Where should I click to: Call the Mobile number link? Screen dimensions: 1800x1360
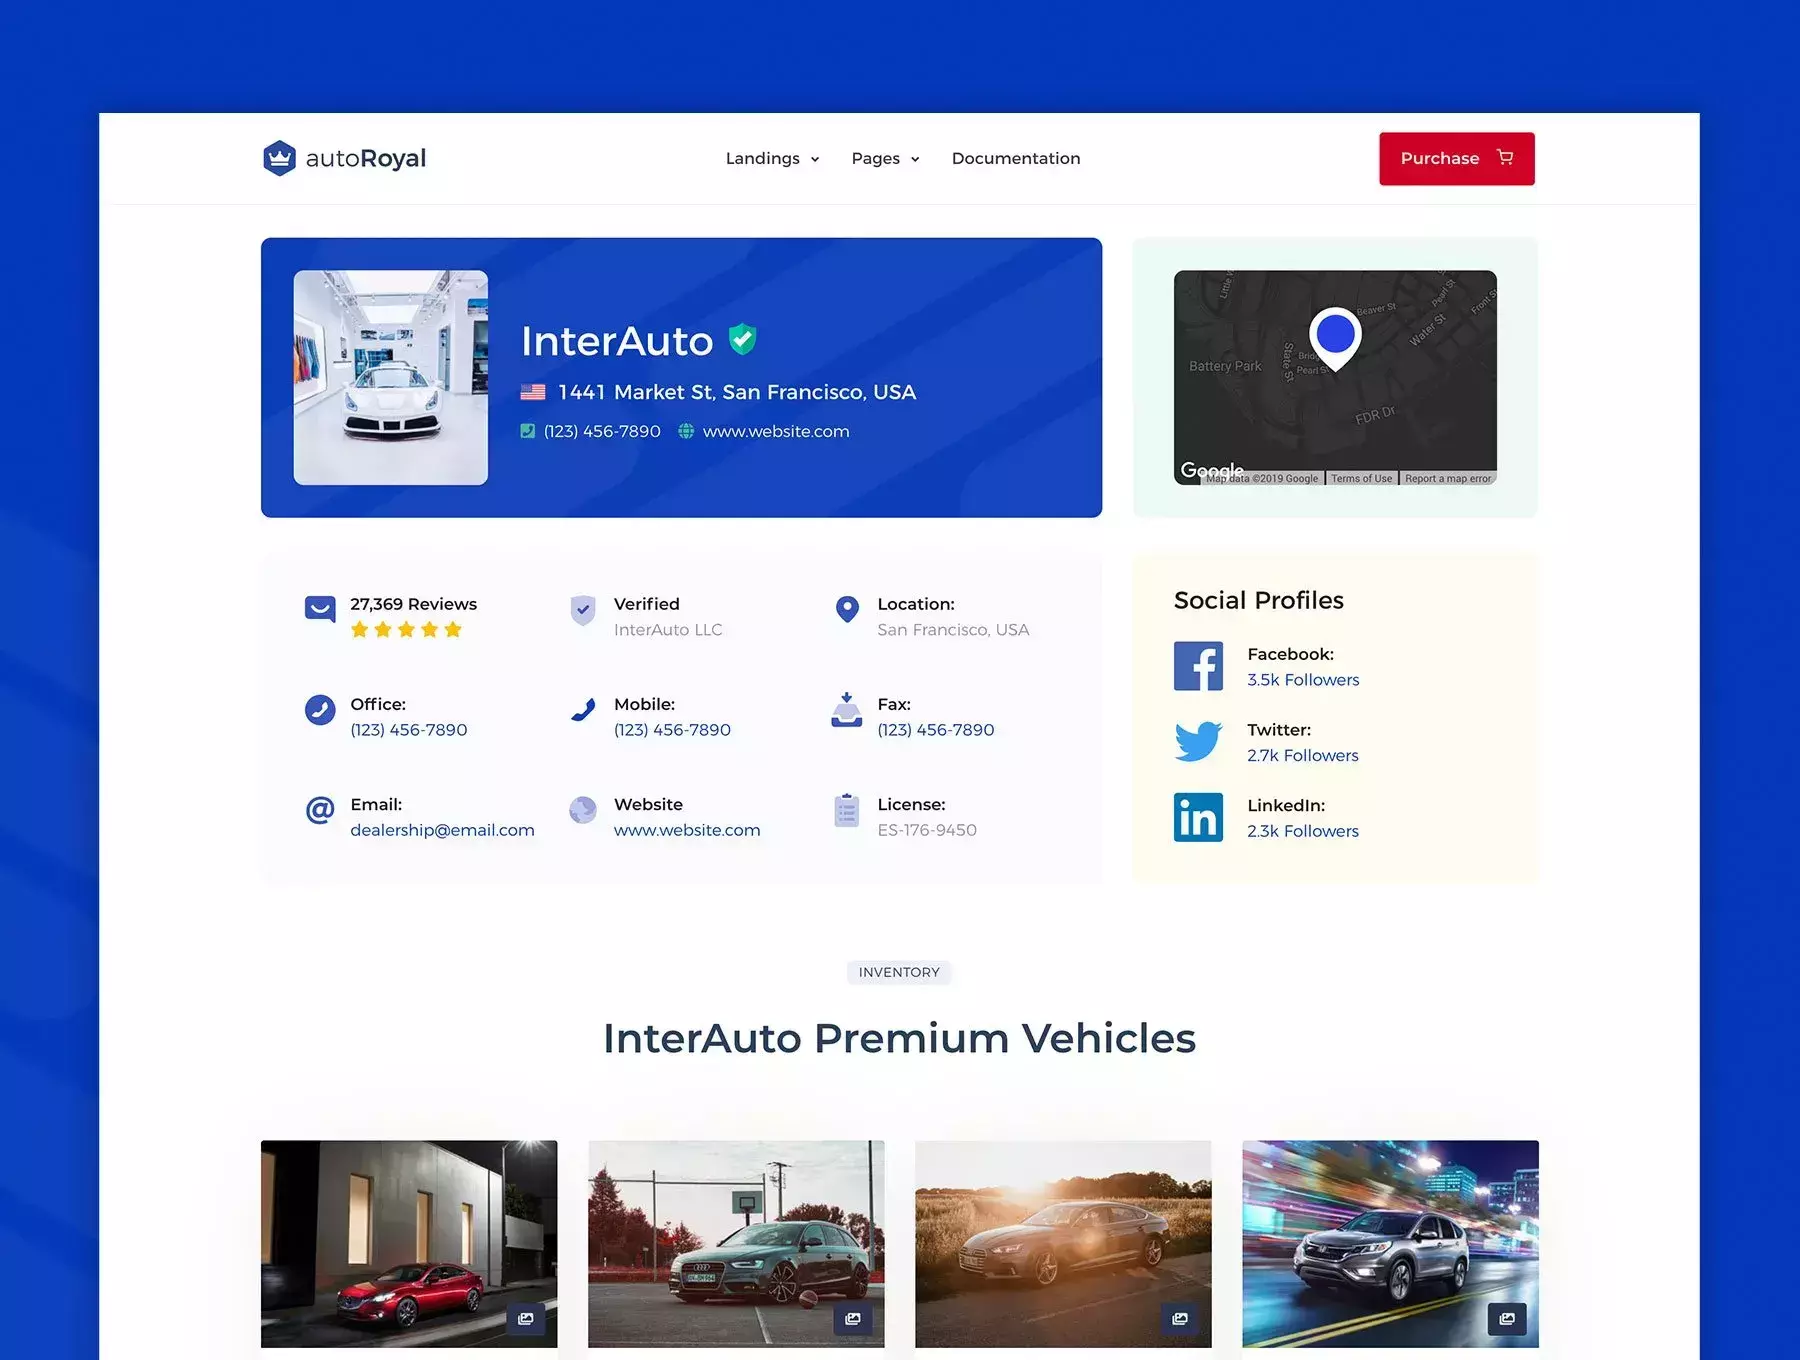pyautogui.click(x=672, y=730)
